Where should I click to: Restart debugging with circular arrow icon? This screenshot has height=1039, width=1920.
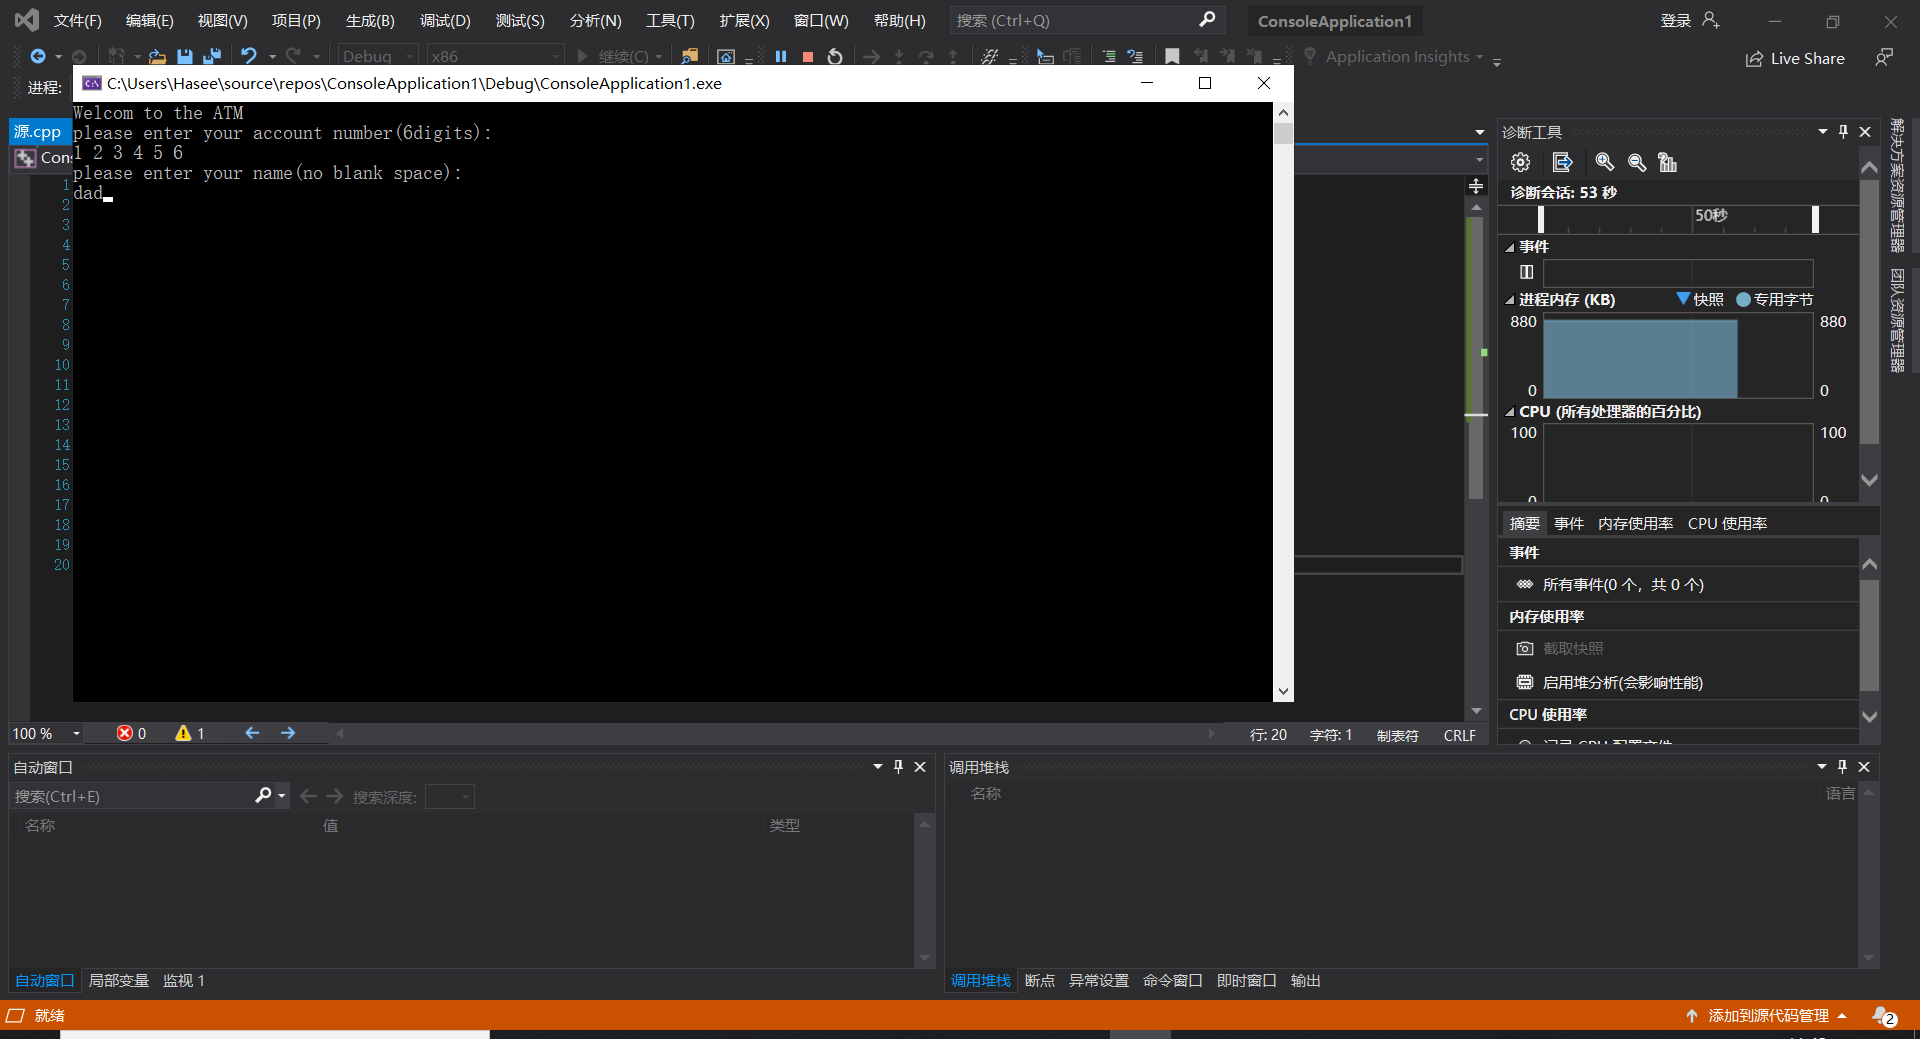point(835,57)
